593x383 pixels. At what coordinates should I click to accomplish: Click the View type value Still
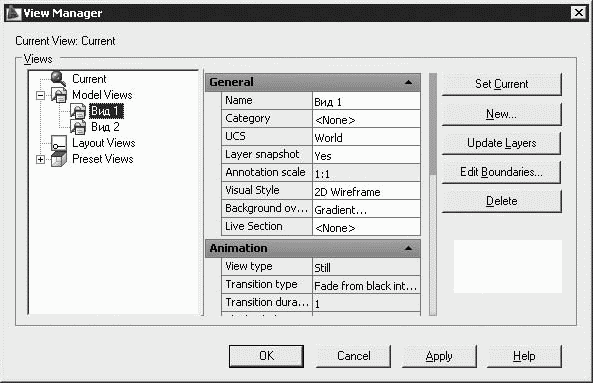point(366,267)
